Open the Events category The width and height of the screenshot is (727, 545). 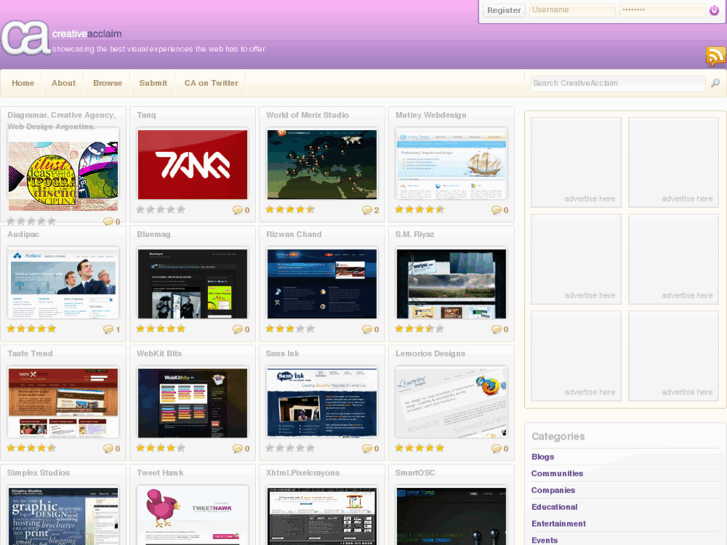(544, 540)
